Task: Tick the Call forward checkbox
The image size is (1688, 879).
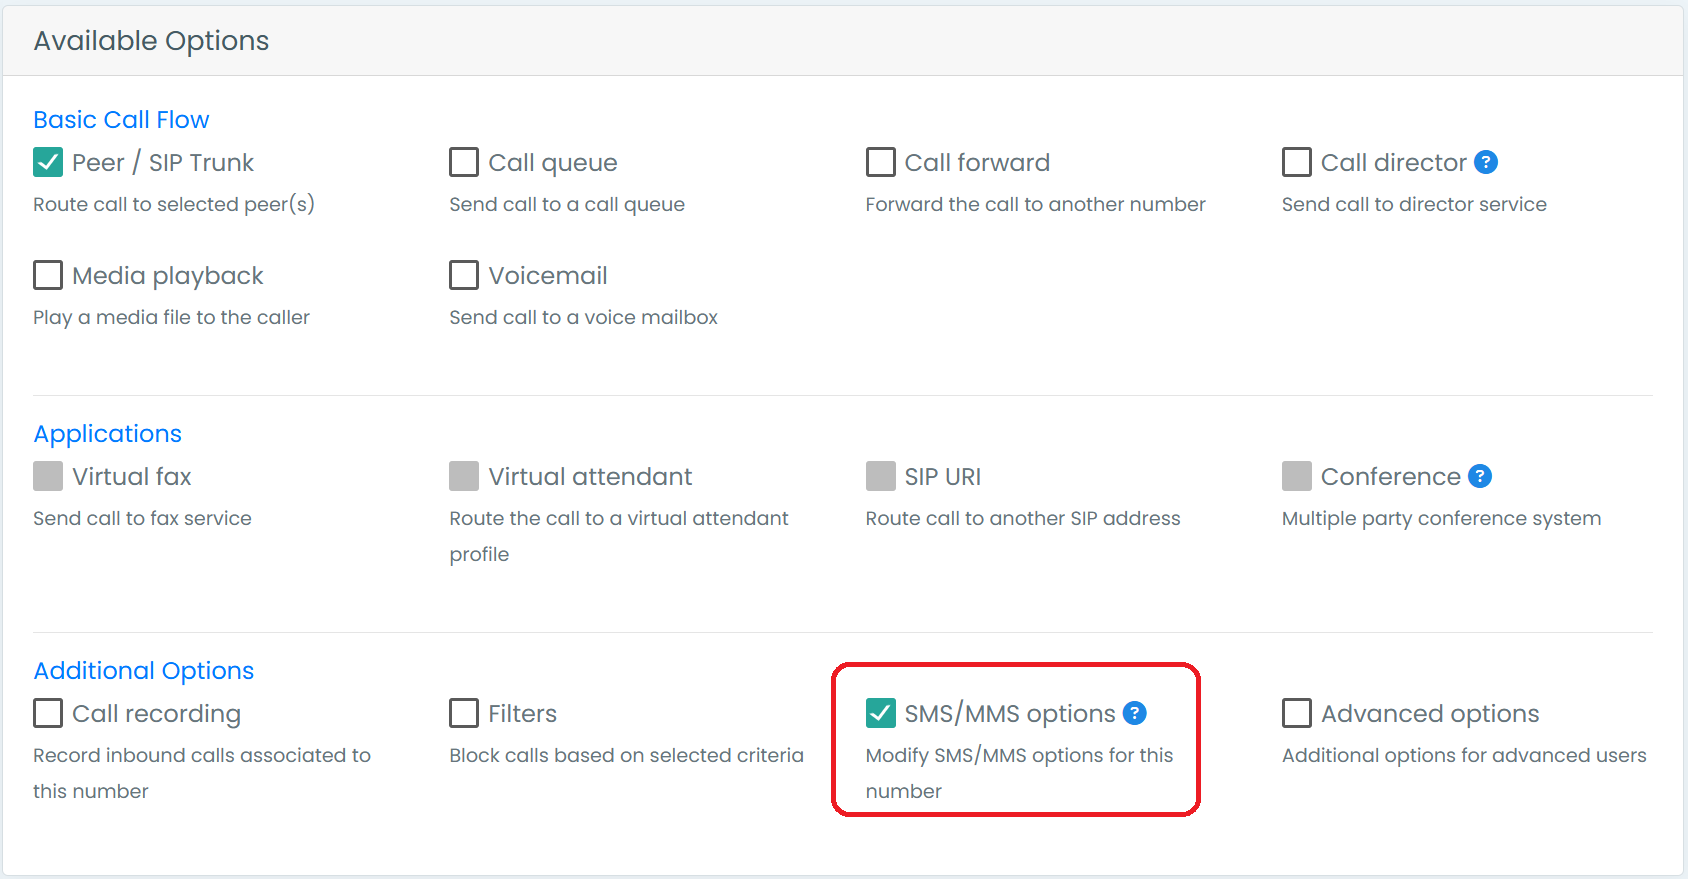Action: [x=880, y=162]
